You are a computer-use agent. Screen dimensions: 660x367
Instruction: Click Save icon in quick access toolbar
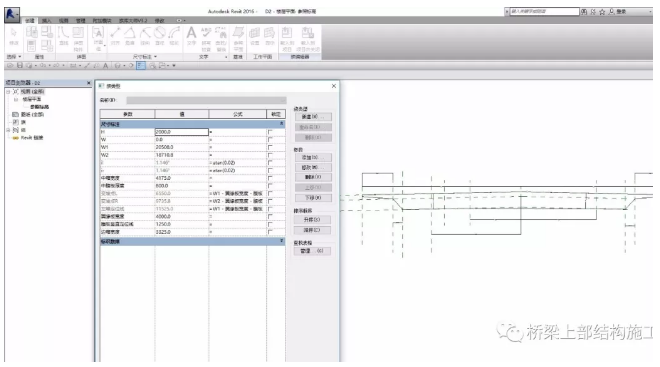click(x=20, y=66)
